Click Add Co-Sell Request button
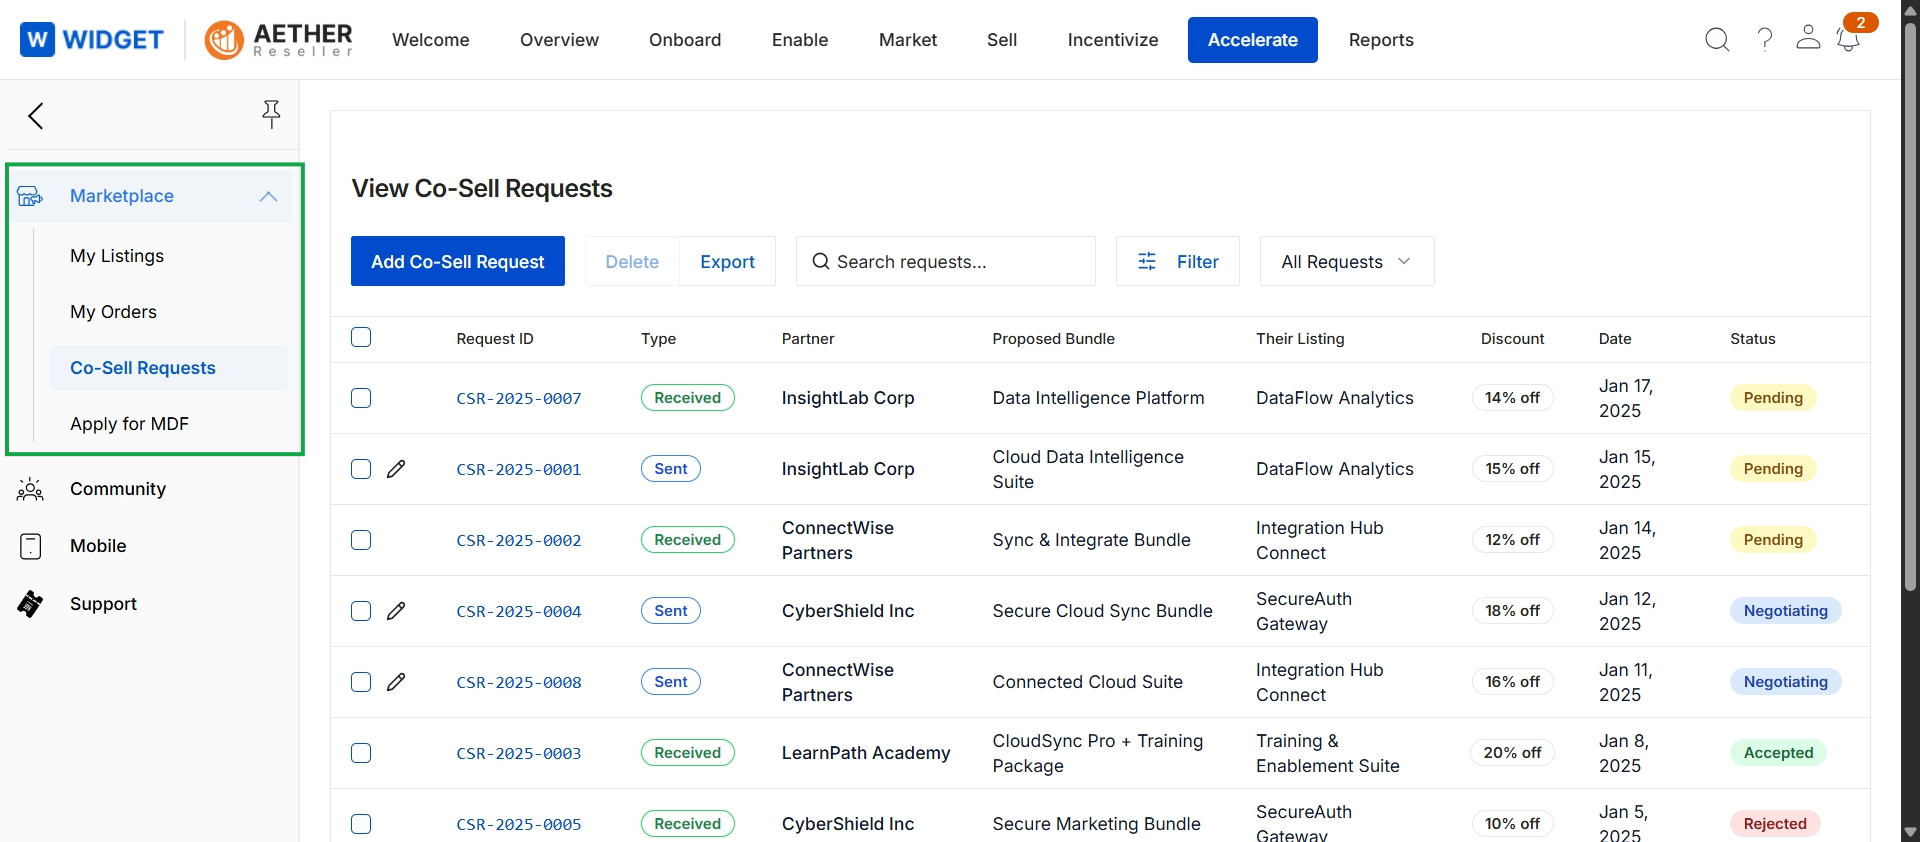The height and width of the screenshot is (842, 1920). [x=458, y=261]
